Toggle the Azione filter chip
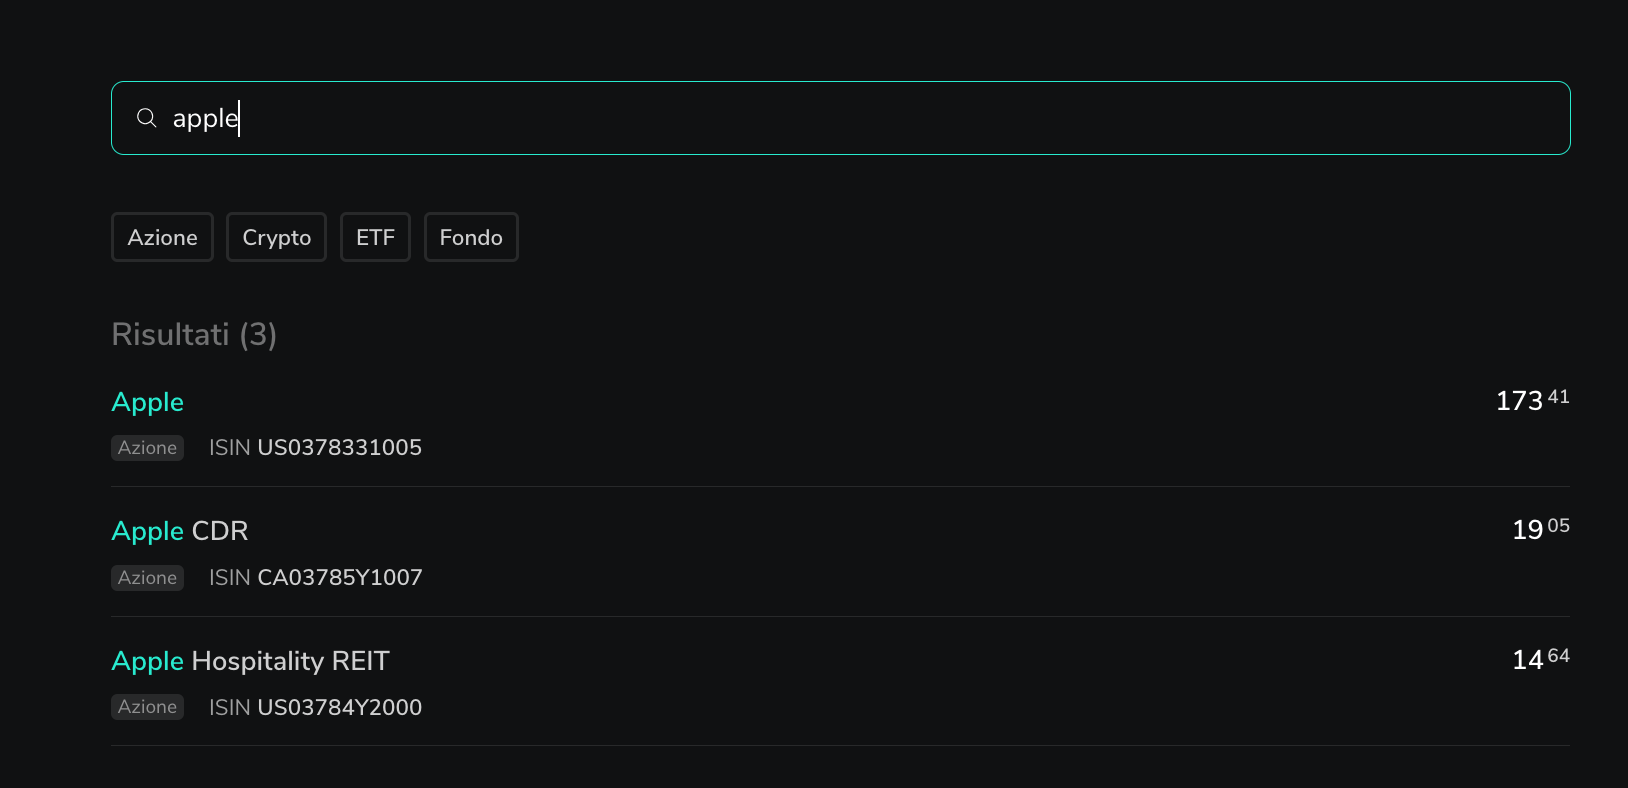The width and height of the screenshot is (1628, 788). pyautogui.click(x=162, y=237)
